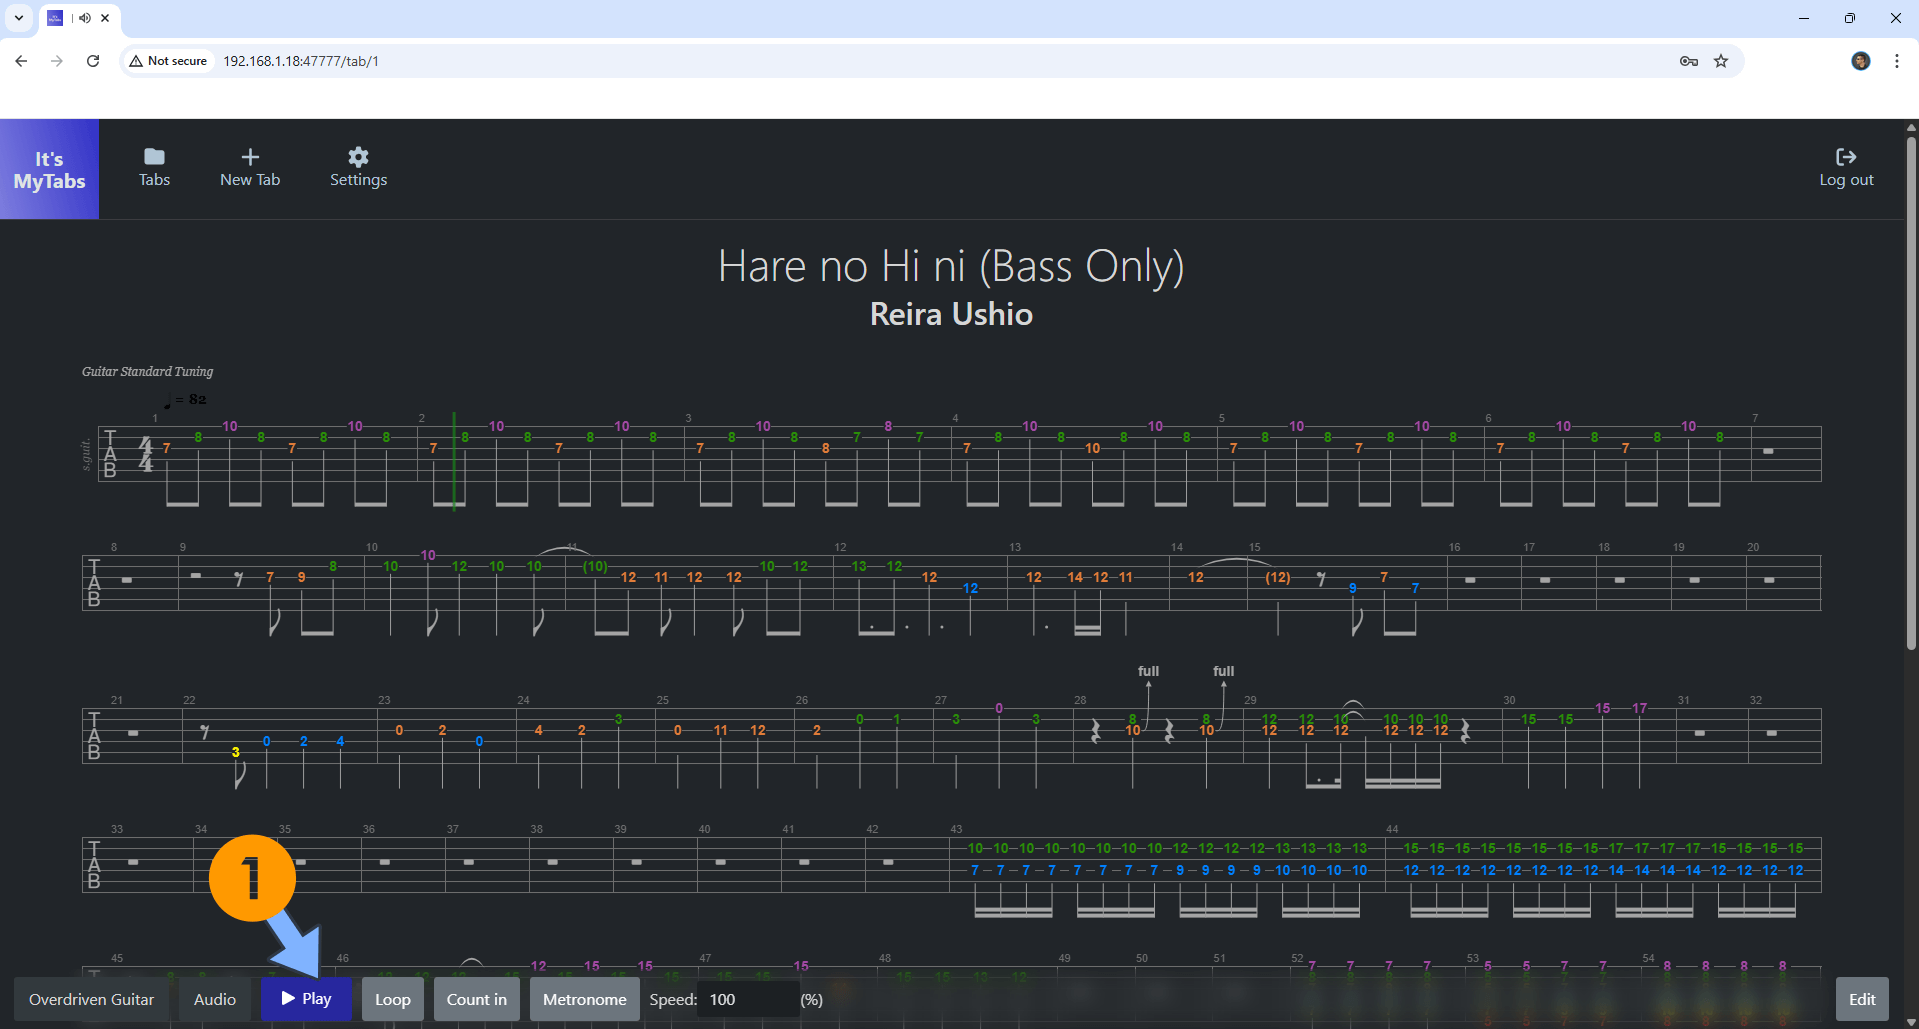Screen dimensions: 1919x1029
Task: Switch to the open browser tab
Action: point(54,17)
